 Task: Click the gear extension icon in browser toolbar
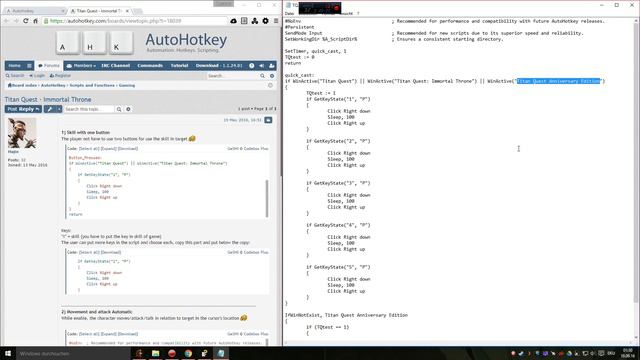click(265, 21)
